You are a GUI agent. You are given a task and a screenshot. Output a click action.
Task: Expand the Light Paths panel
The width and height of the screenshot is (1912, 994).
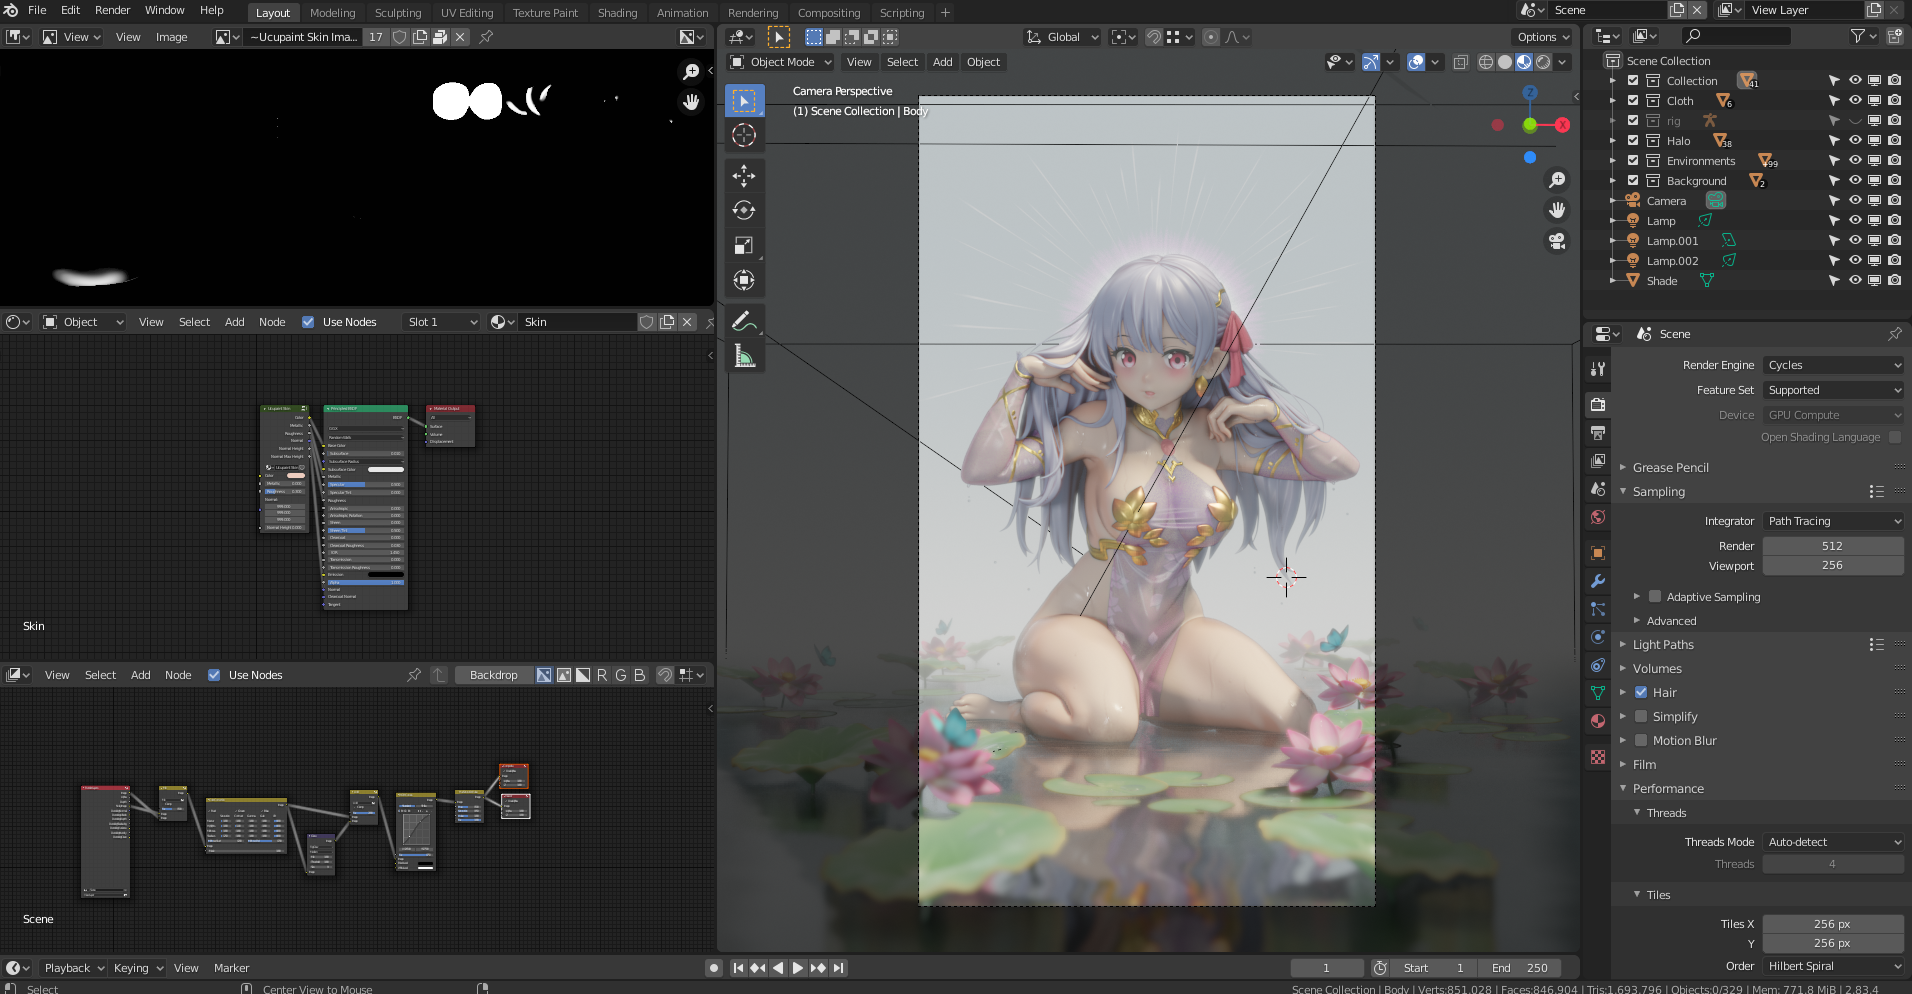[1663, 645]
